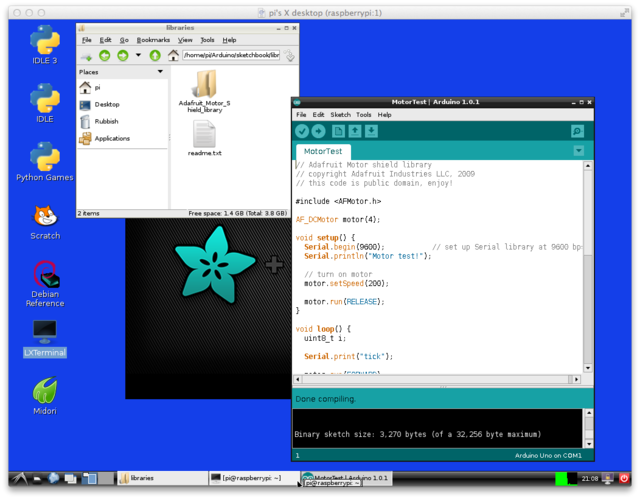Select the MotorTest sketch tab

(x=322, y=151)
